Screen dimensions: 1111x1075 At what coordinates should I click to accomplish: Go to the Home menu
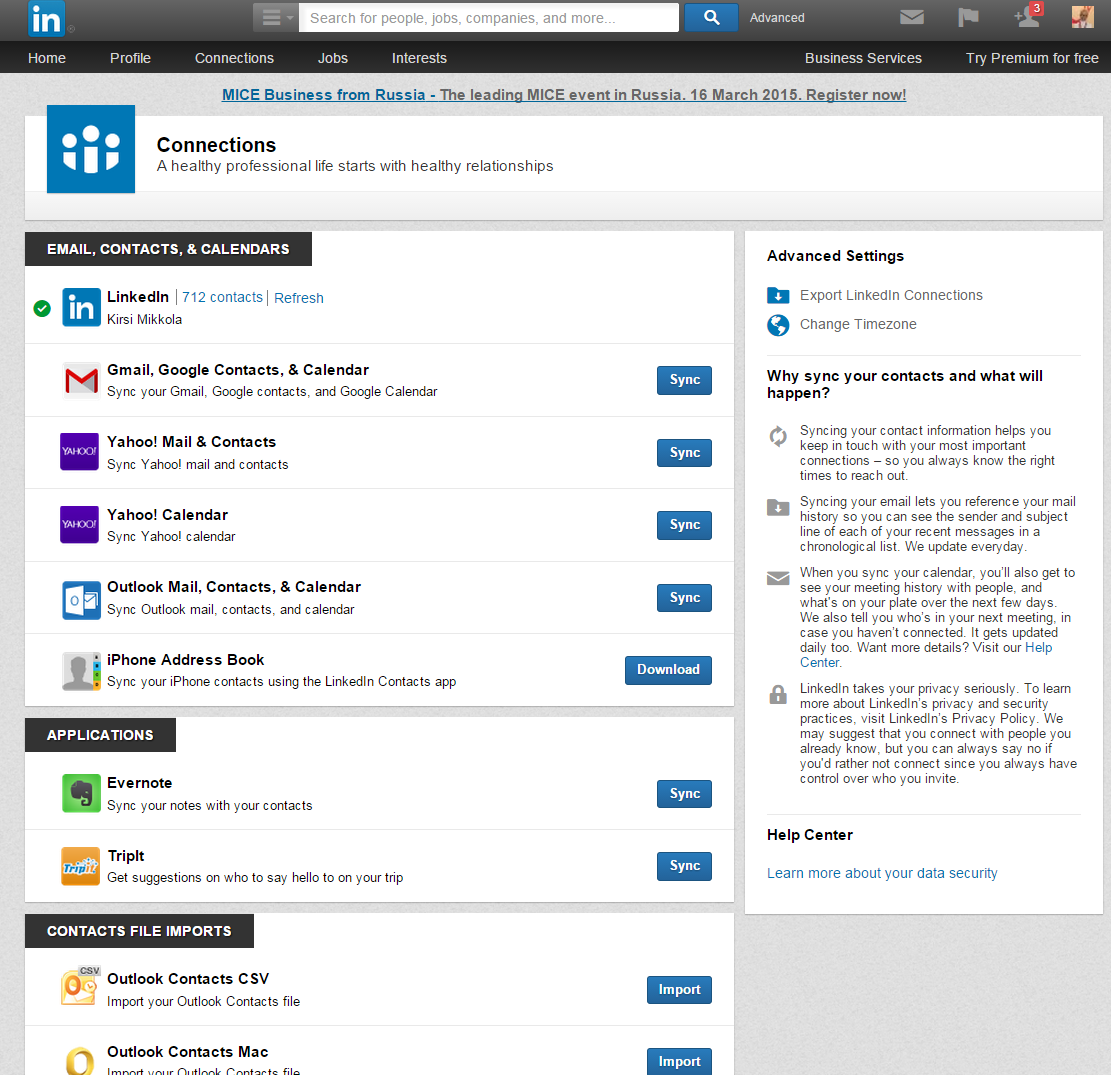tap(47, 58)
